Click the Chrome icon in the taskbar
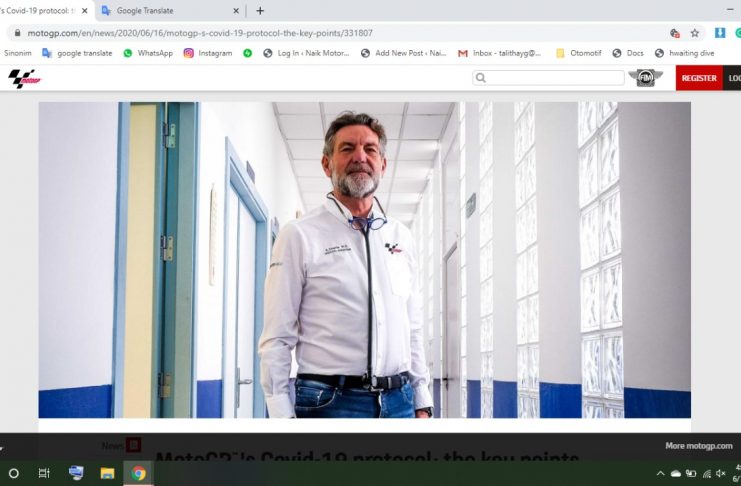Screen dimensions: 741x486 coord(138,473)
